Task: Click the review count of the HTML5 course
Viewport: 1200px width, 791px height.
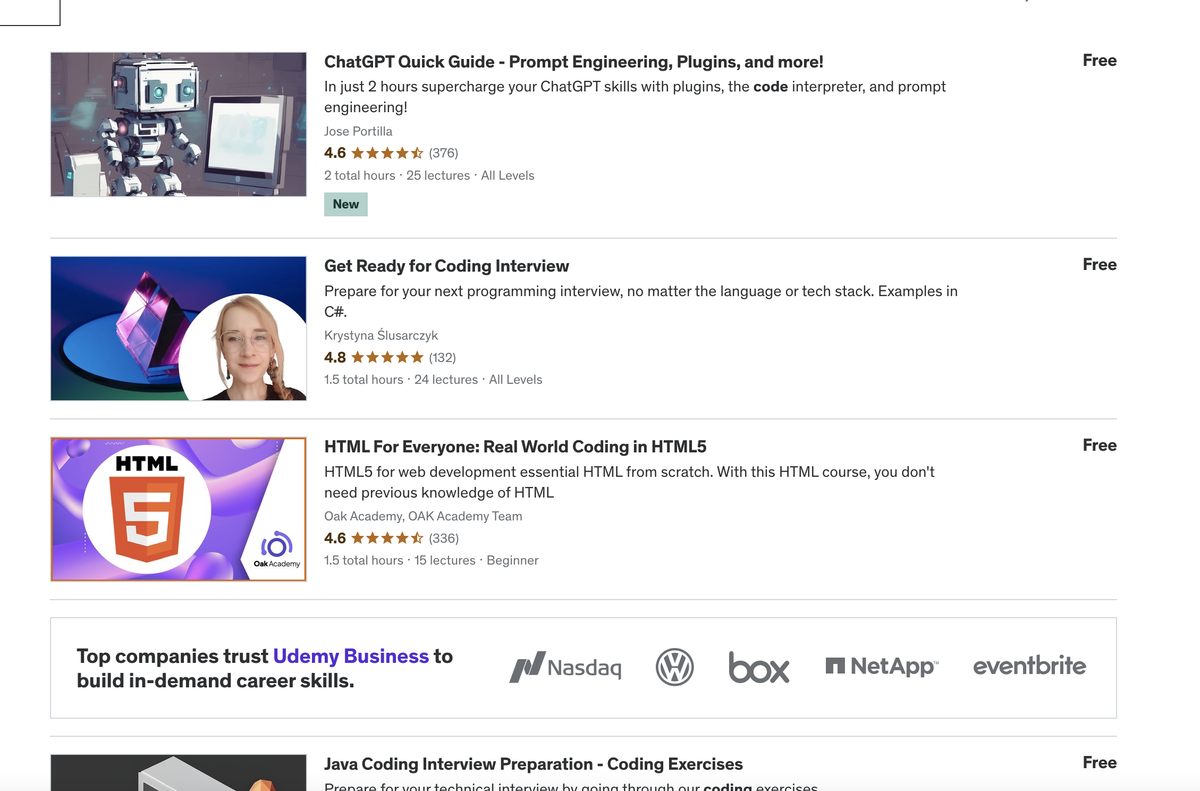Action: pos(444,538)
